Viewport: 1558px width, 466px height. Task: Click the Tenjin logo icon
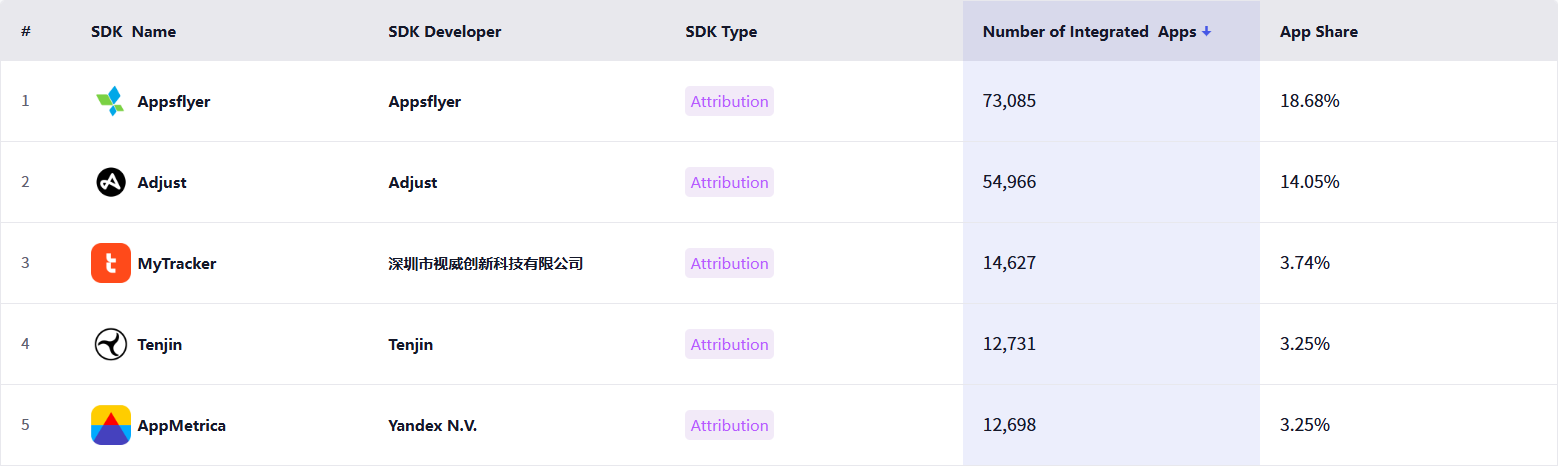(x=110, y=344)
